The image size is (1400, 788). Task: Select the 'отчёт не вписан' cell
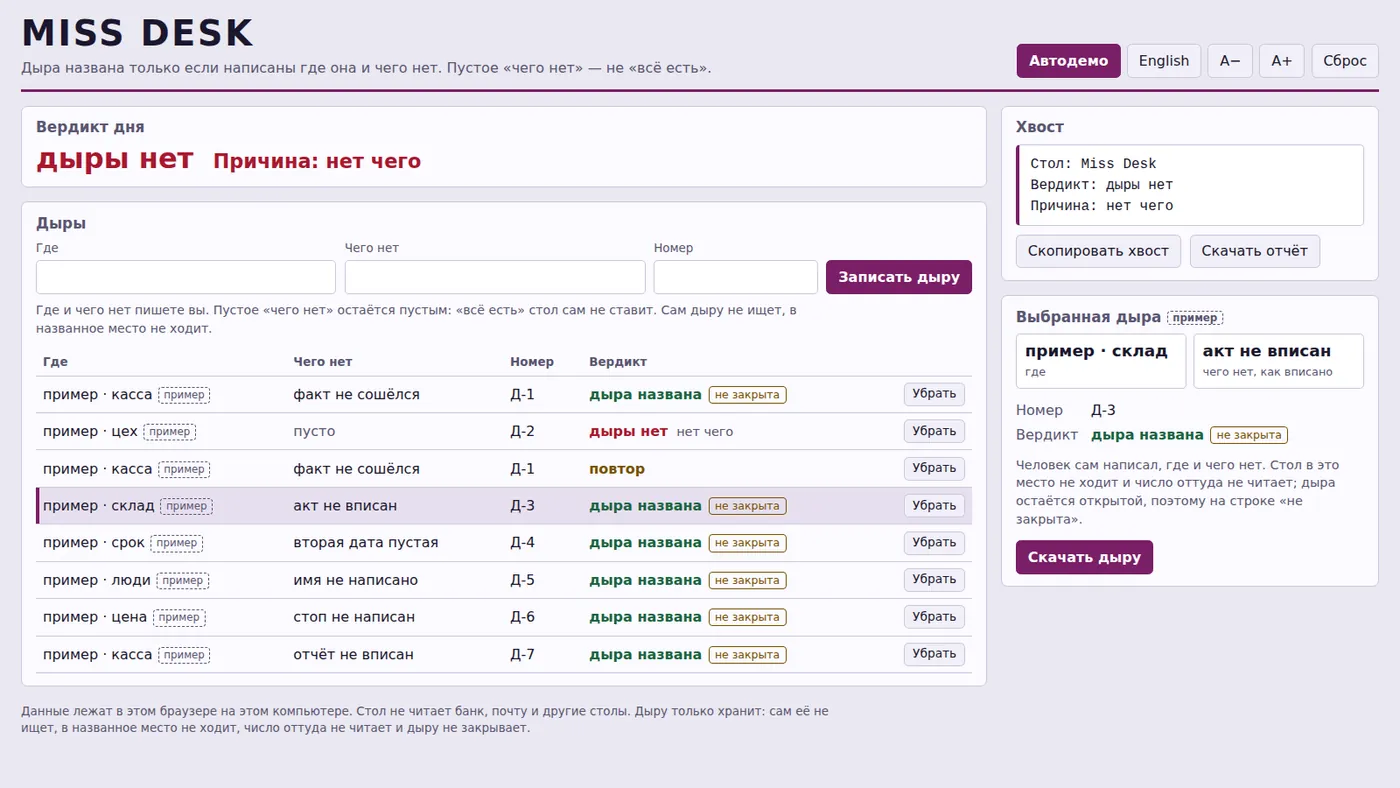tap(353, 655)
